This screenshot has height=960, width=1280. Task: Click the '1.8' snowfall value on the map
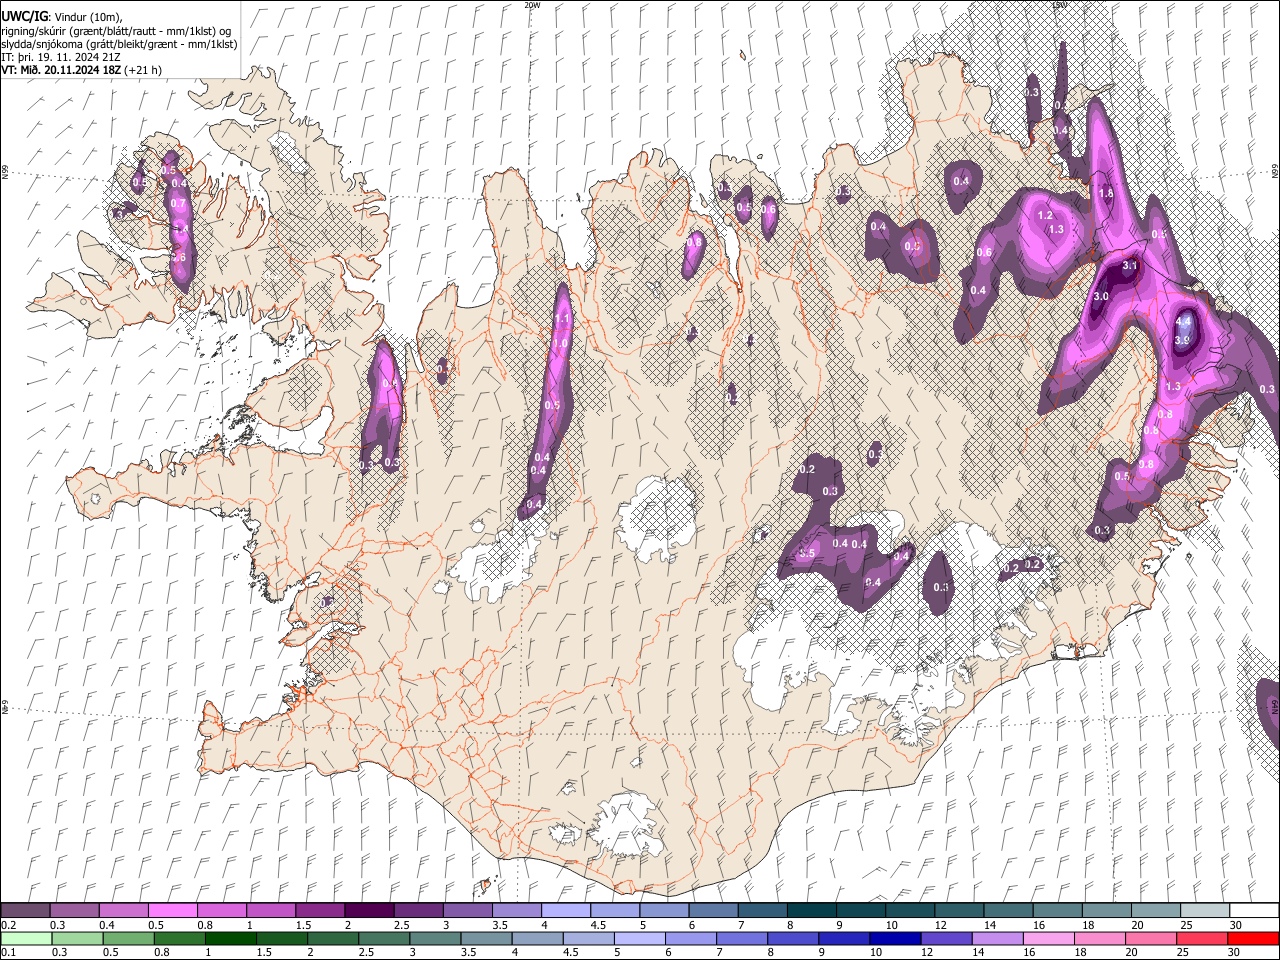point(1106,193)
